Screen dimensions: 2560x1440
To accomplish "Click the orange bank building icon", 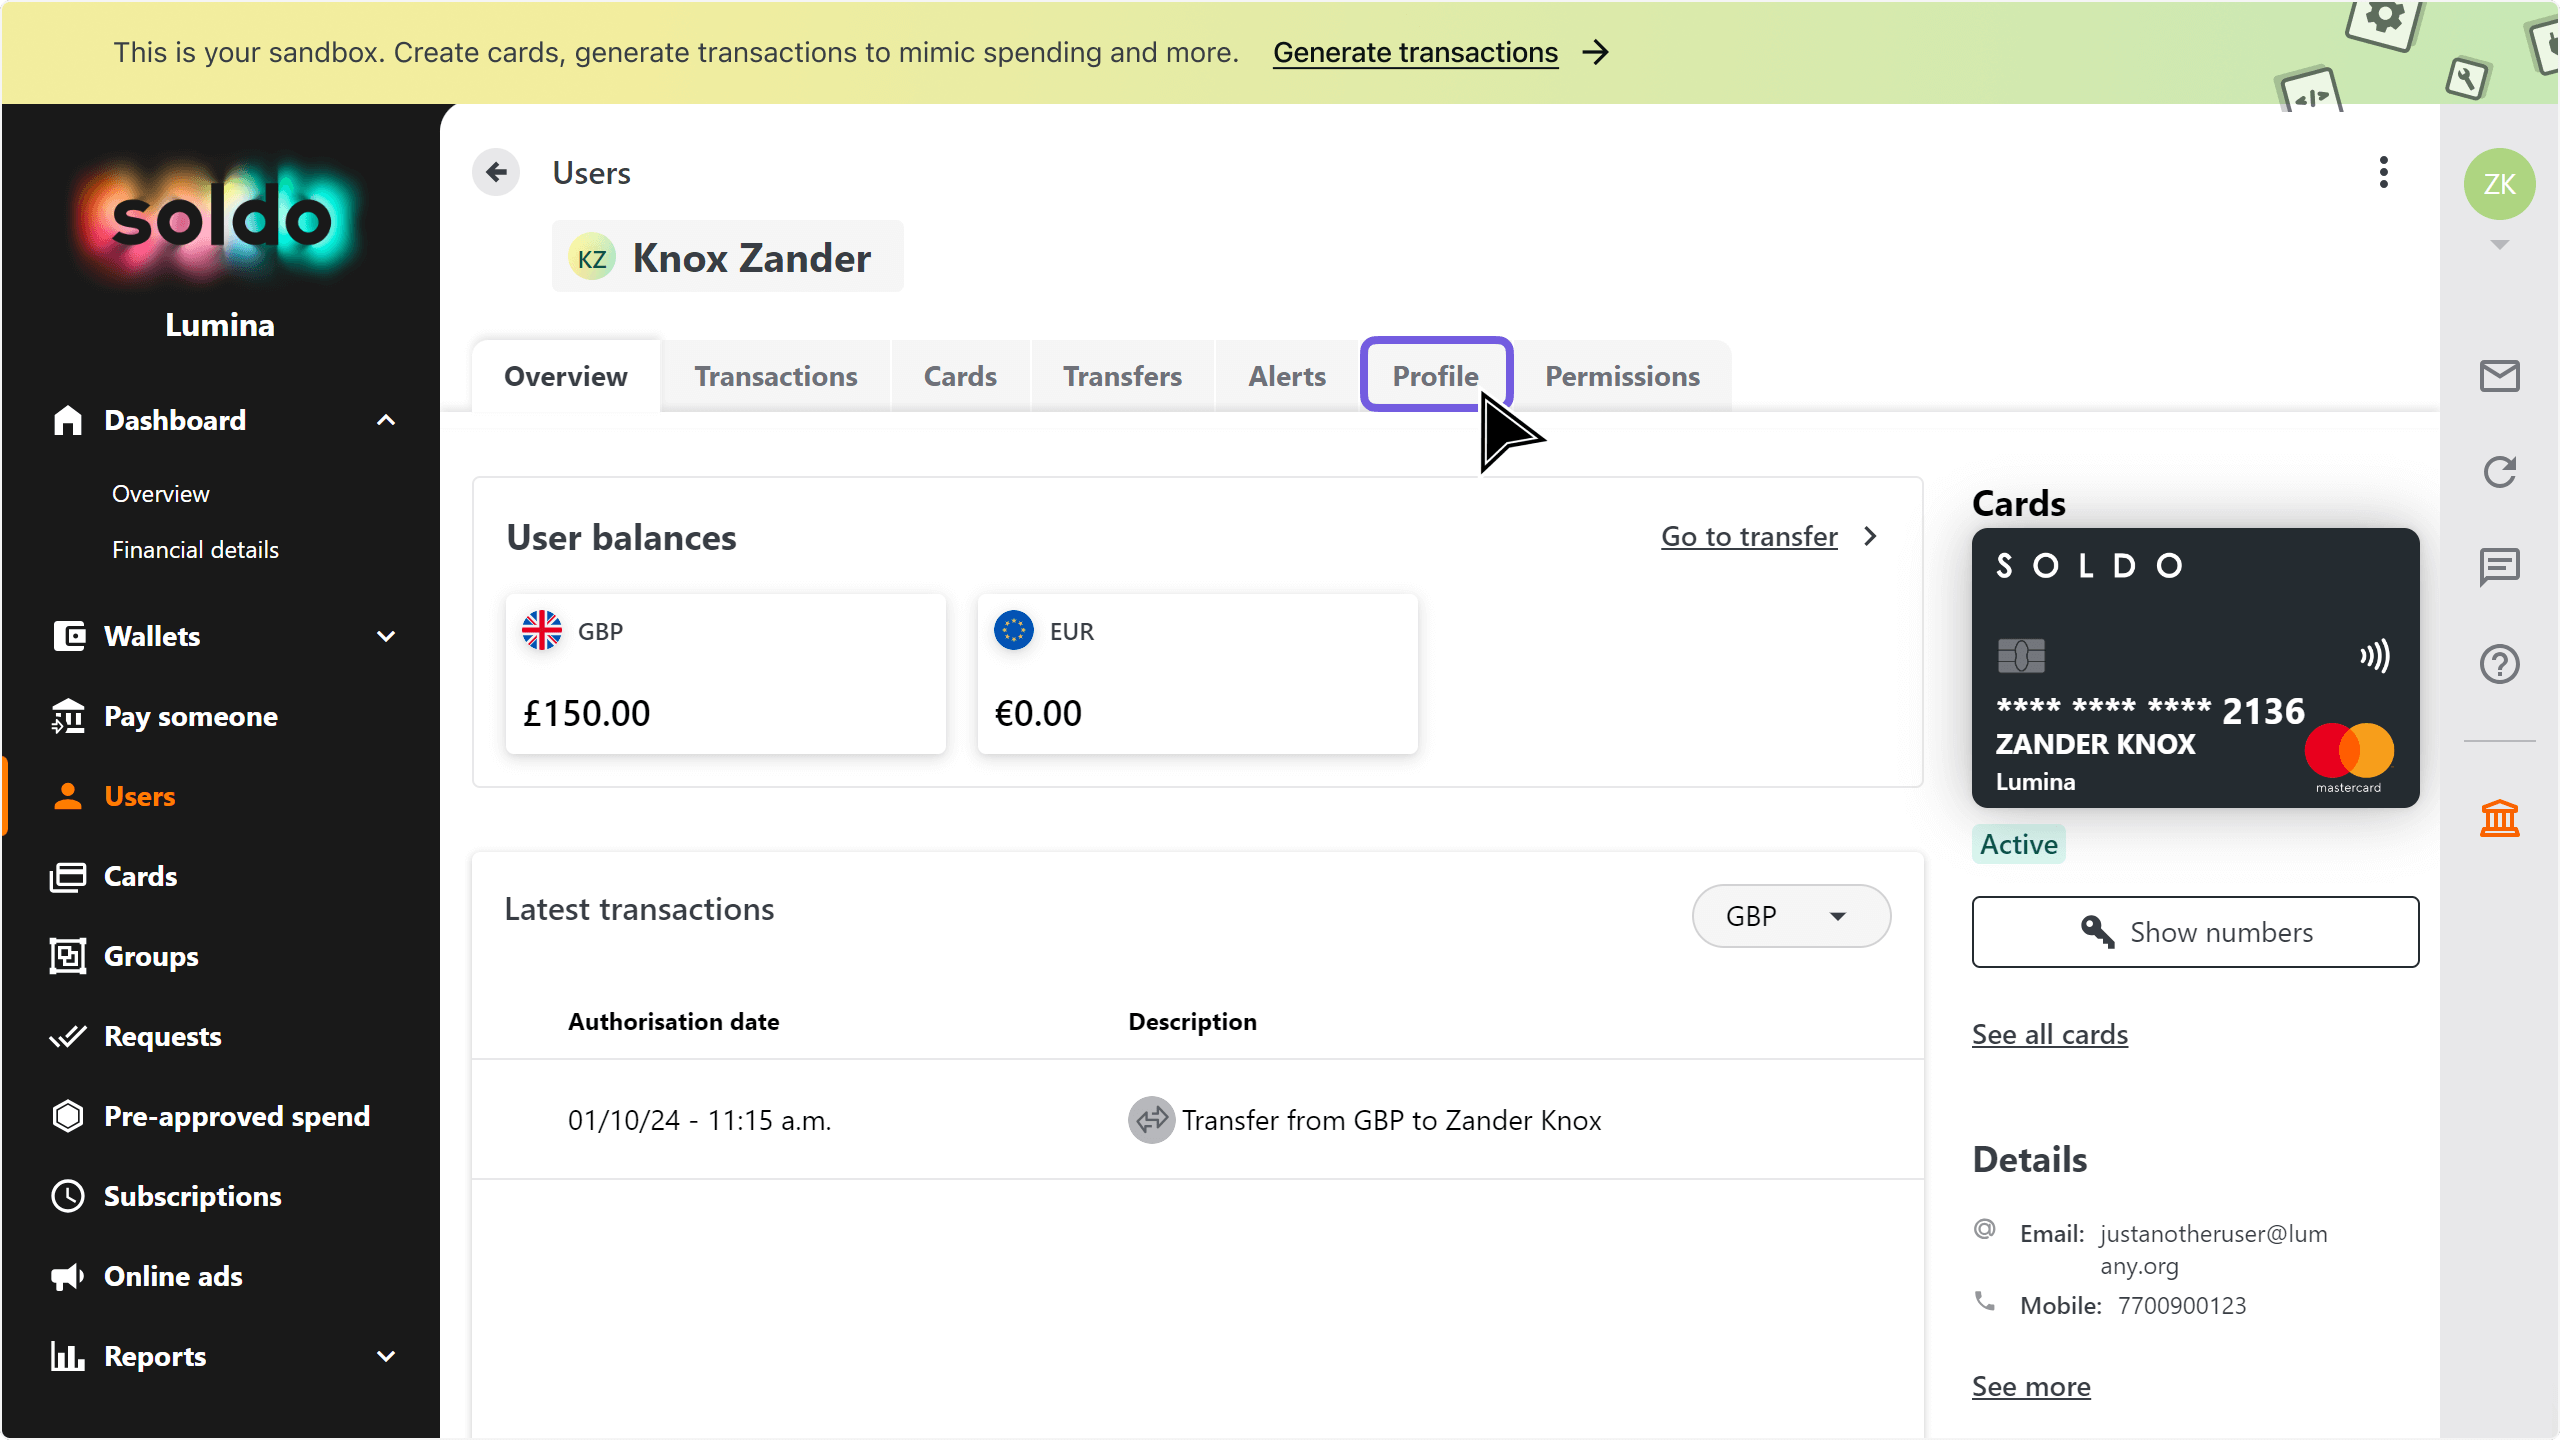I will (x=2499, y=819).
